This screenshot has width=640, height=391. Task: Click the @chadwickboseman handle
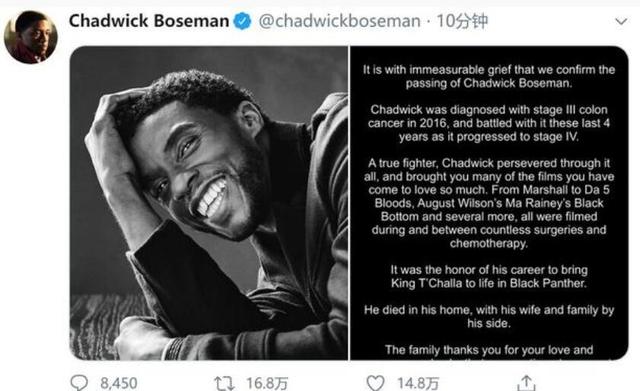tap(339, 21)
